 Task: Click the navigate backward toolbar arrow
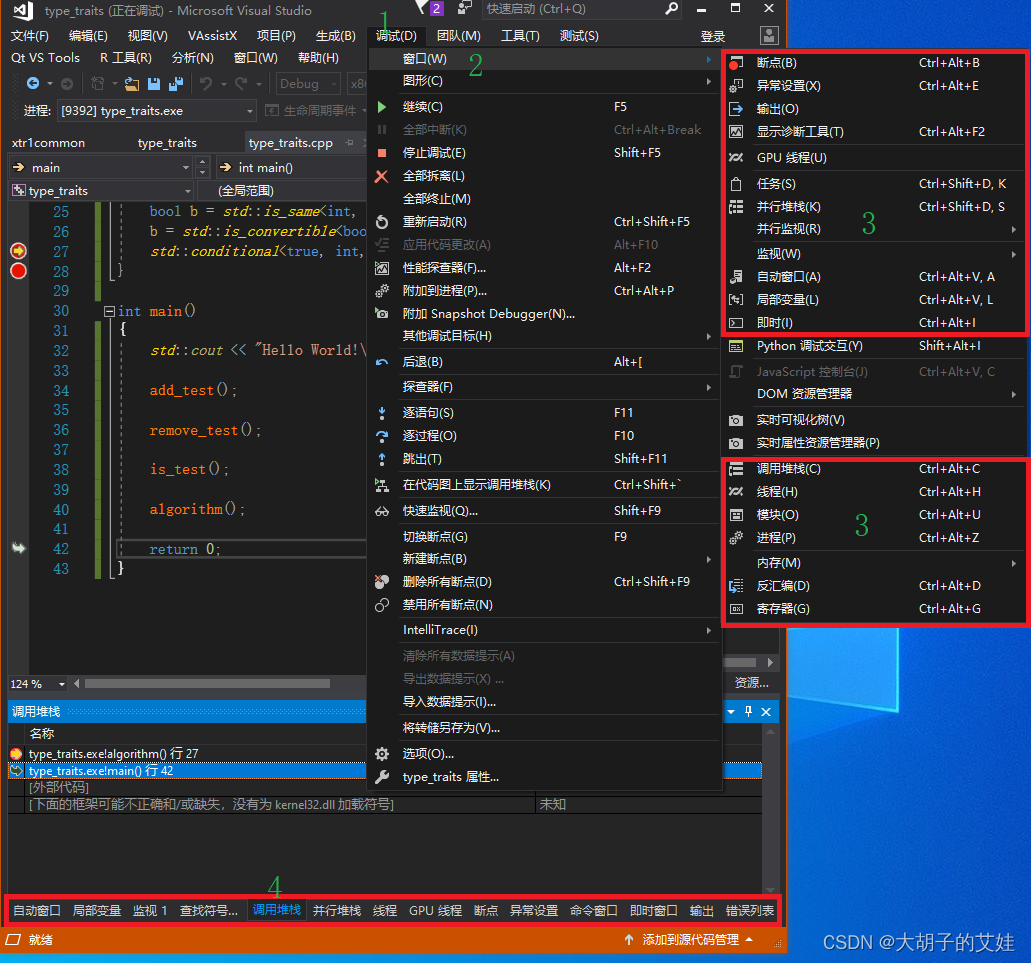tap(32, 83)
